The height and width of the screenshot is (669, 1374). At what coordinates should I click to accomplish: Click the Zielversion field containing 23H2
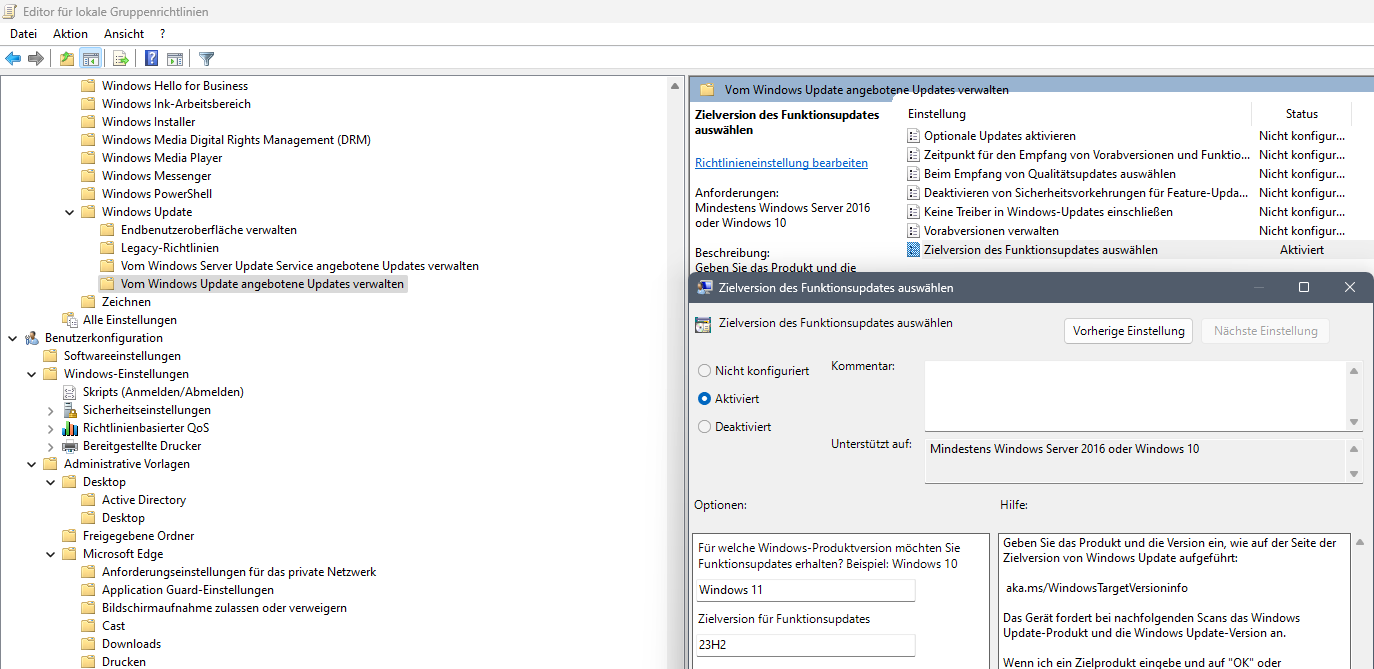tap(805, 646)
